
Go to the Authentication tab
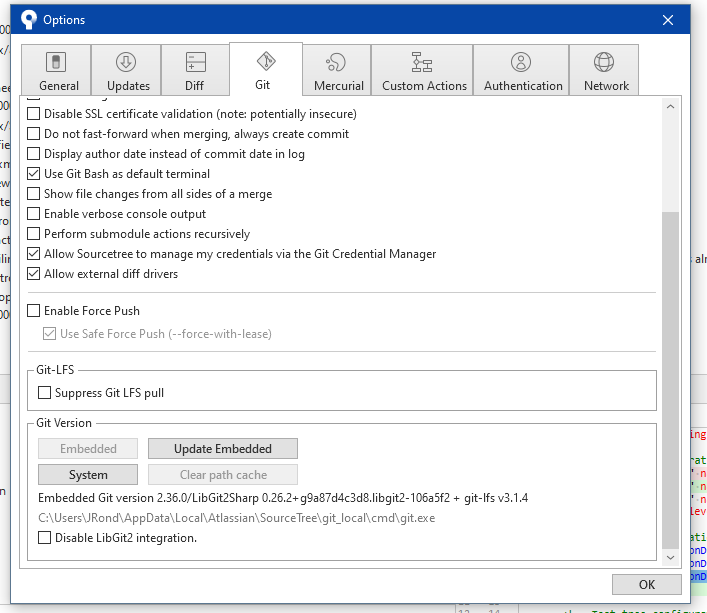[x=521, y=70]
